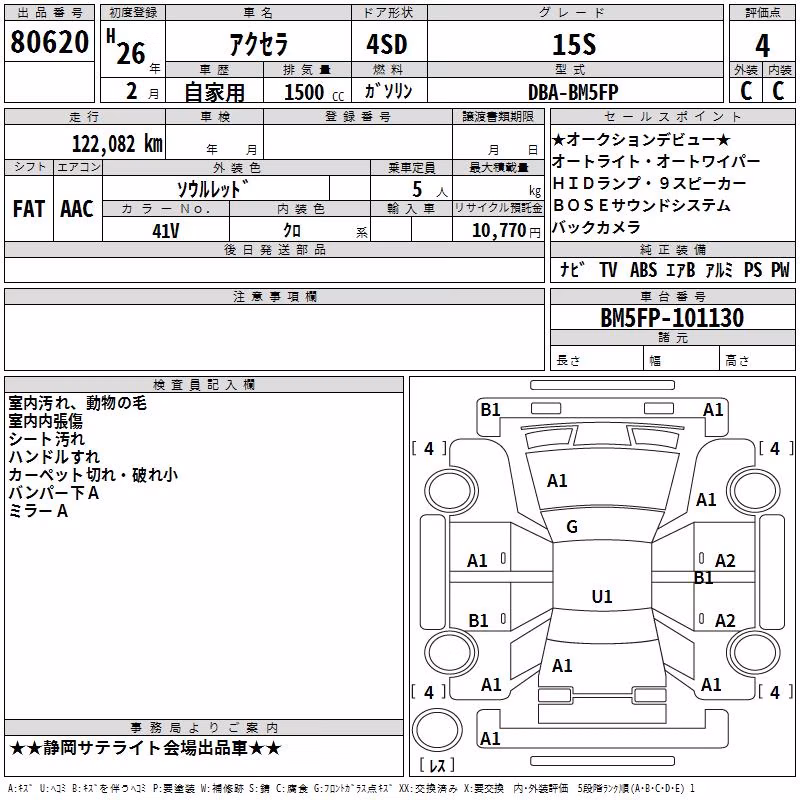Click the recycle deposit 10,770 yen field
This screenshot has width=800, height=800.
[498, 230]
